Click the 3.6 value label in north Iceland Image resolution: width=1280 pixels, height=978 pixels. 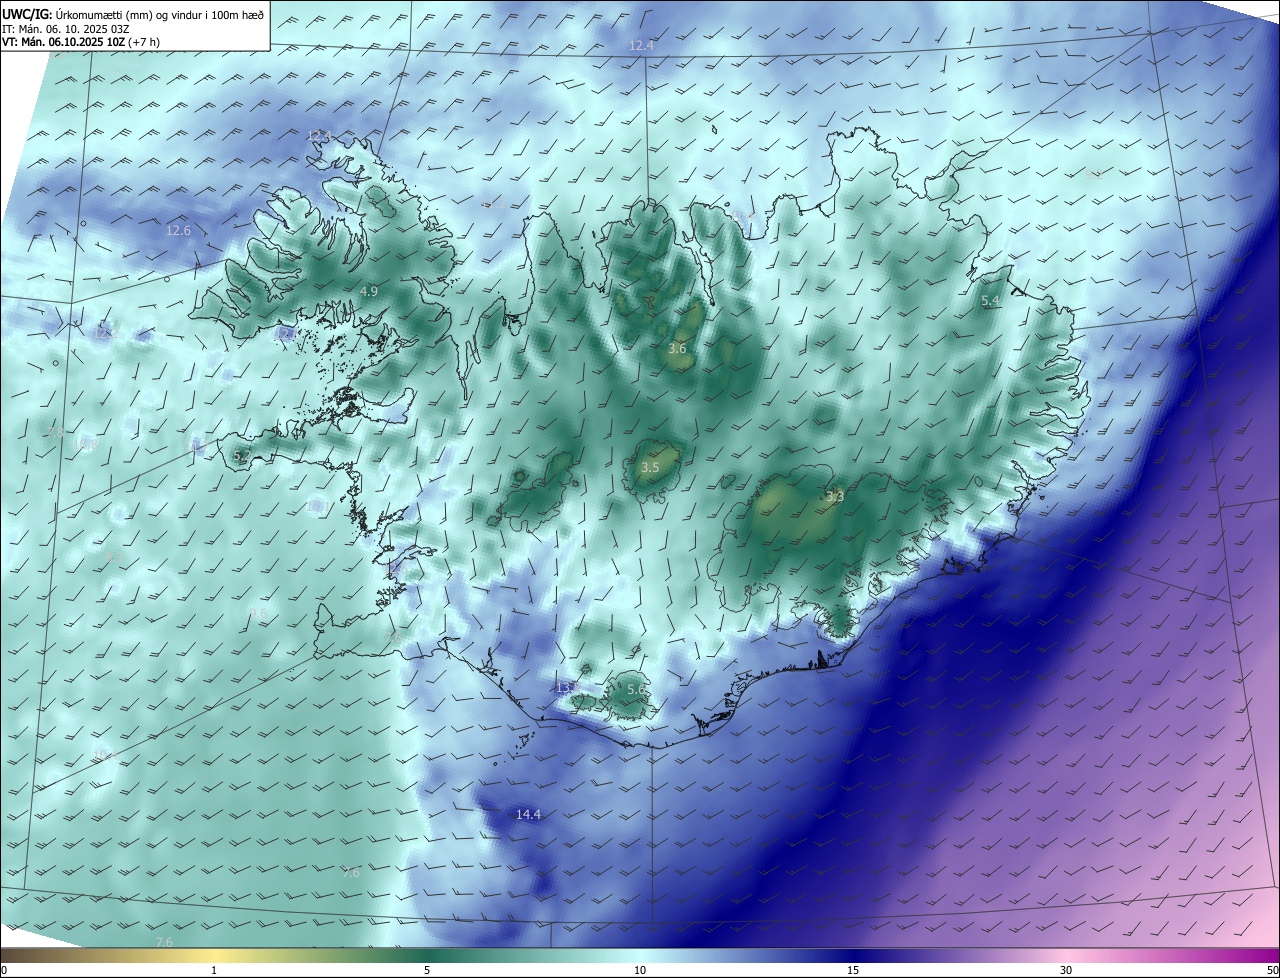coord(677,349)
